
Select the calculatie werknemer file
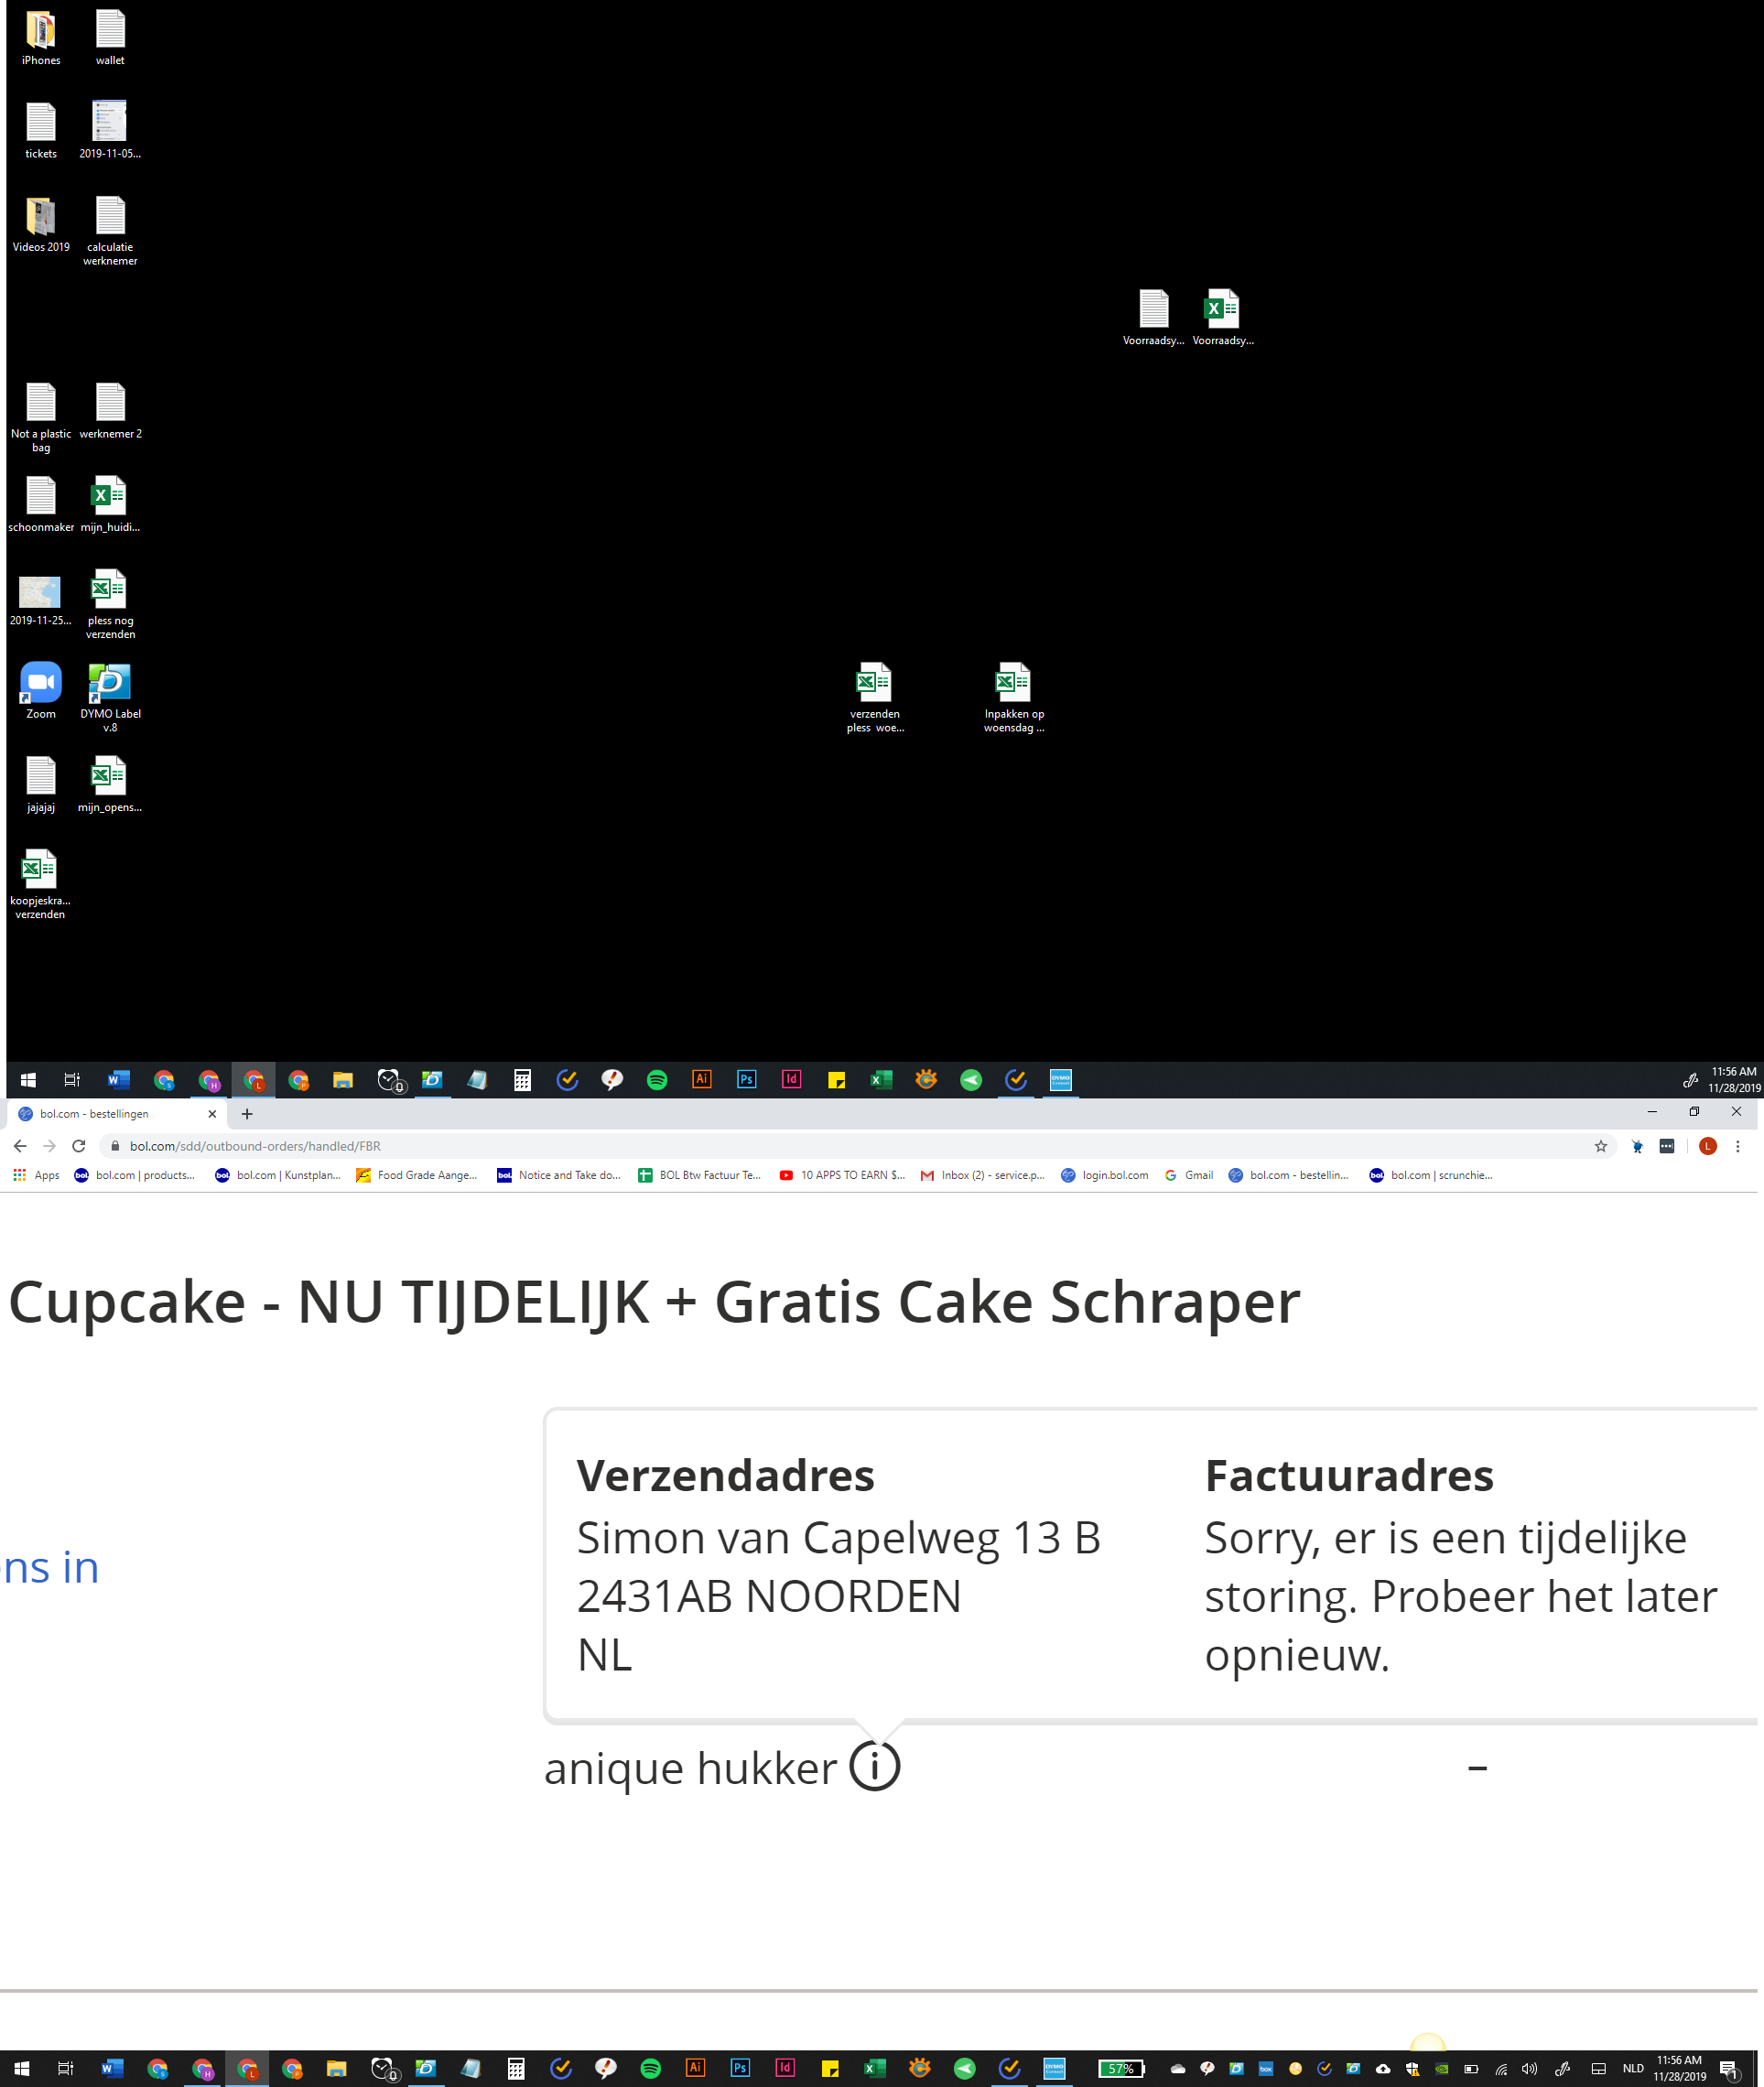pos(110,232)
